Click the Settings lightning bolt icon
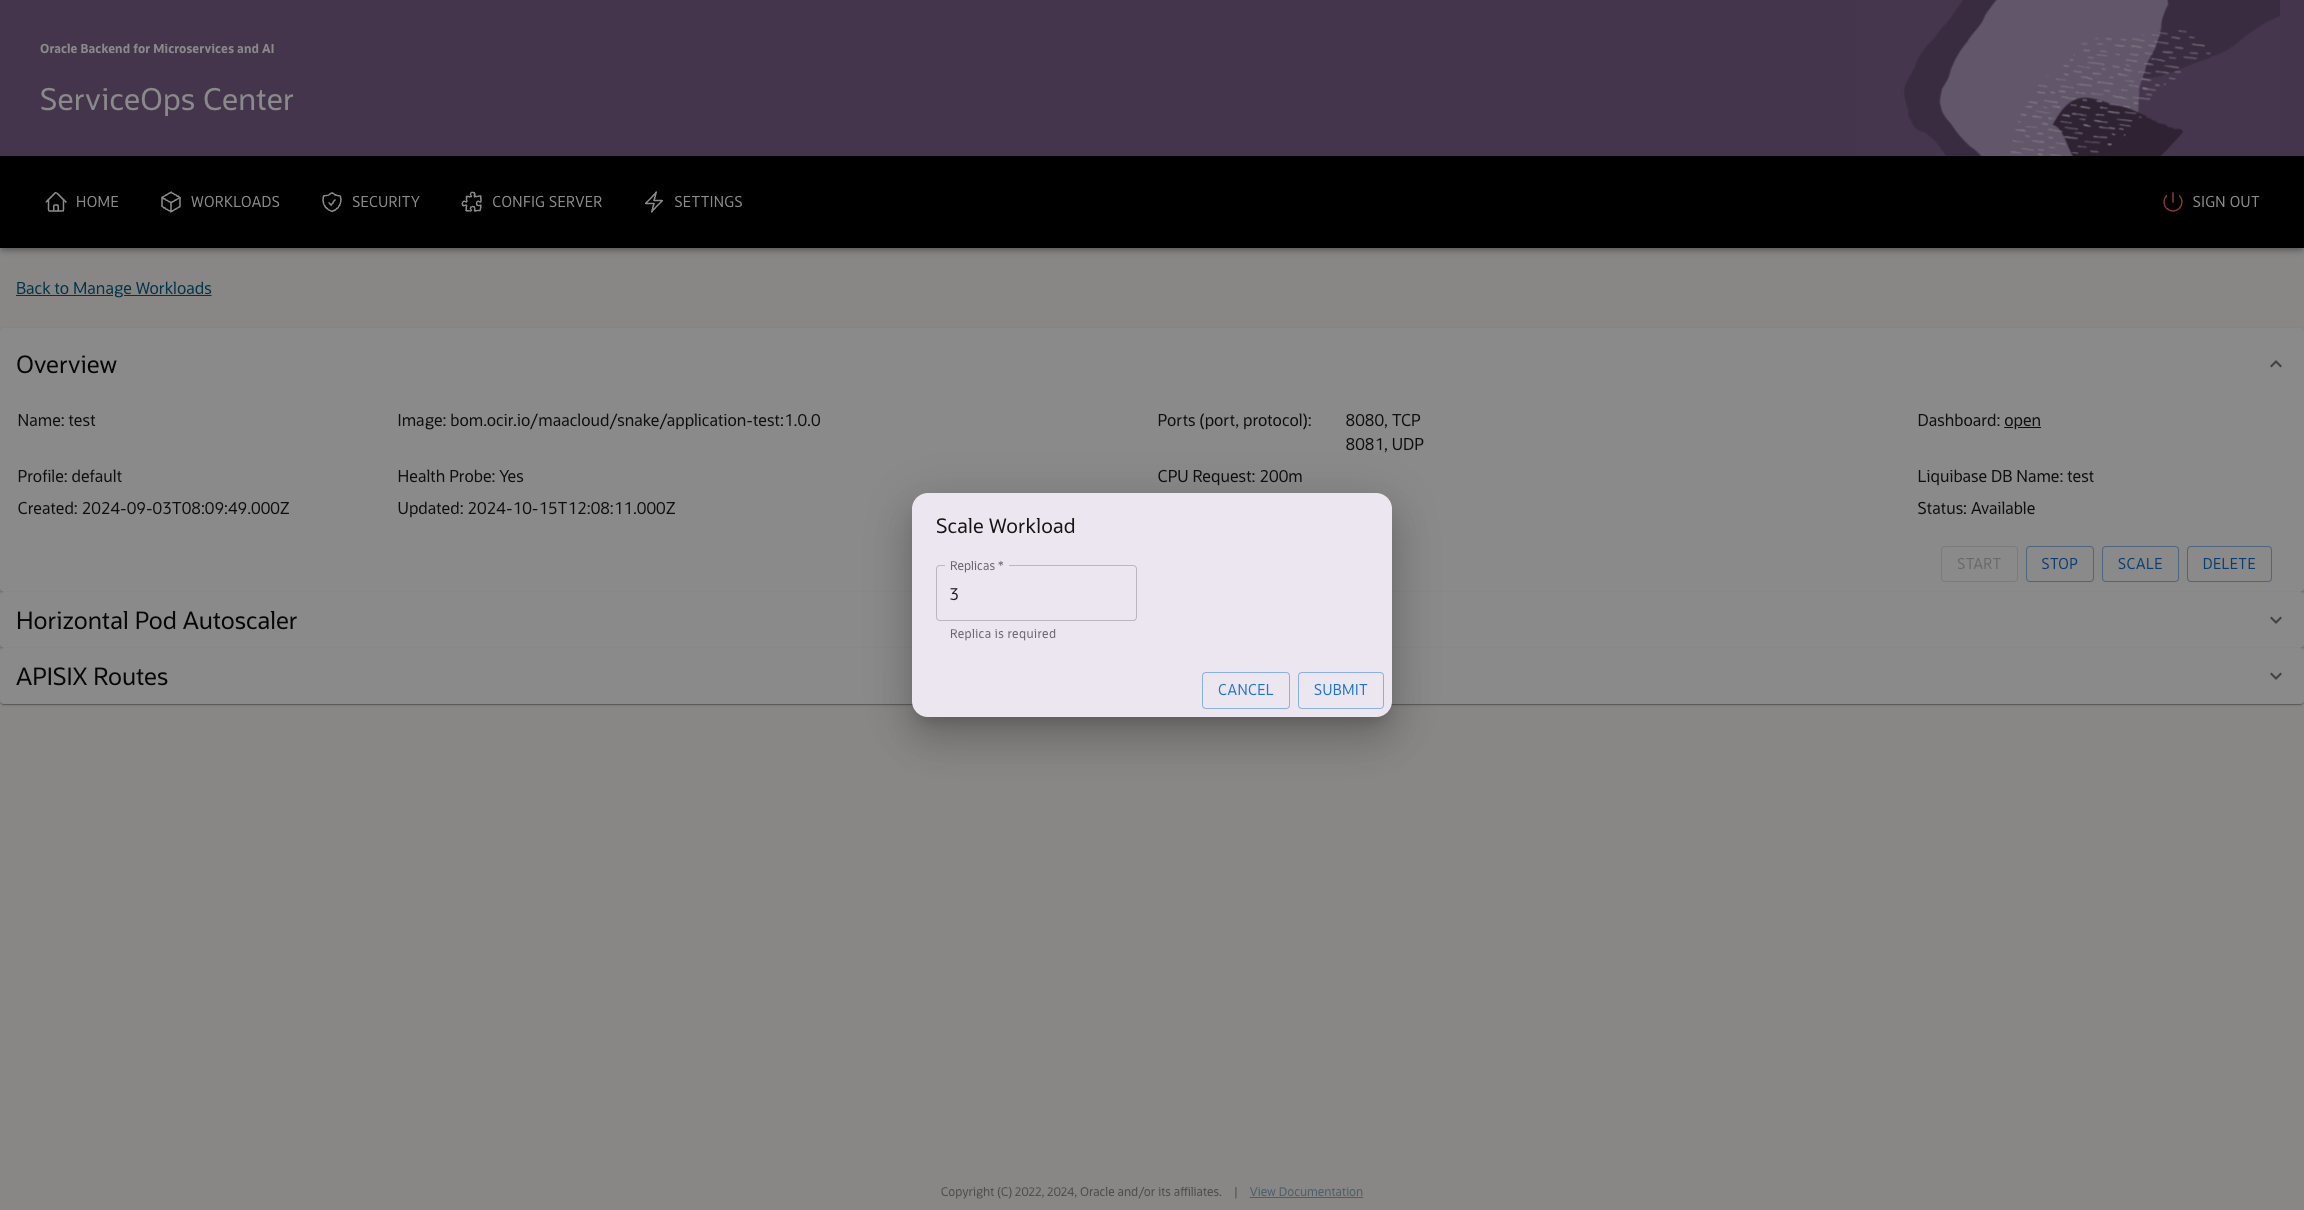2304x1210 pixels. click(x=654, y=202)
